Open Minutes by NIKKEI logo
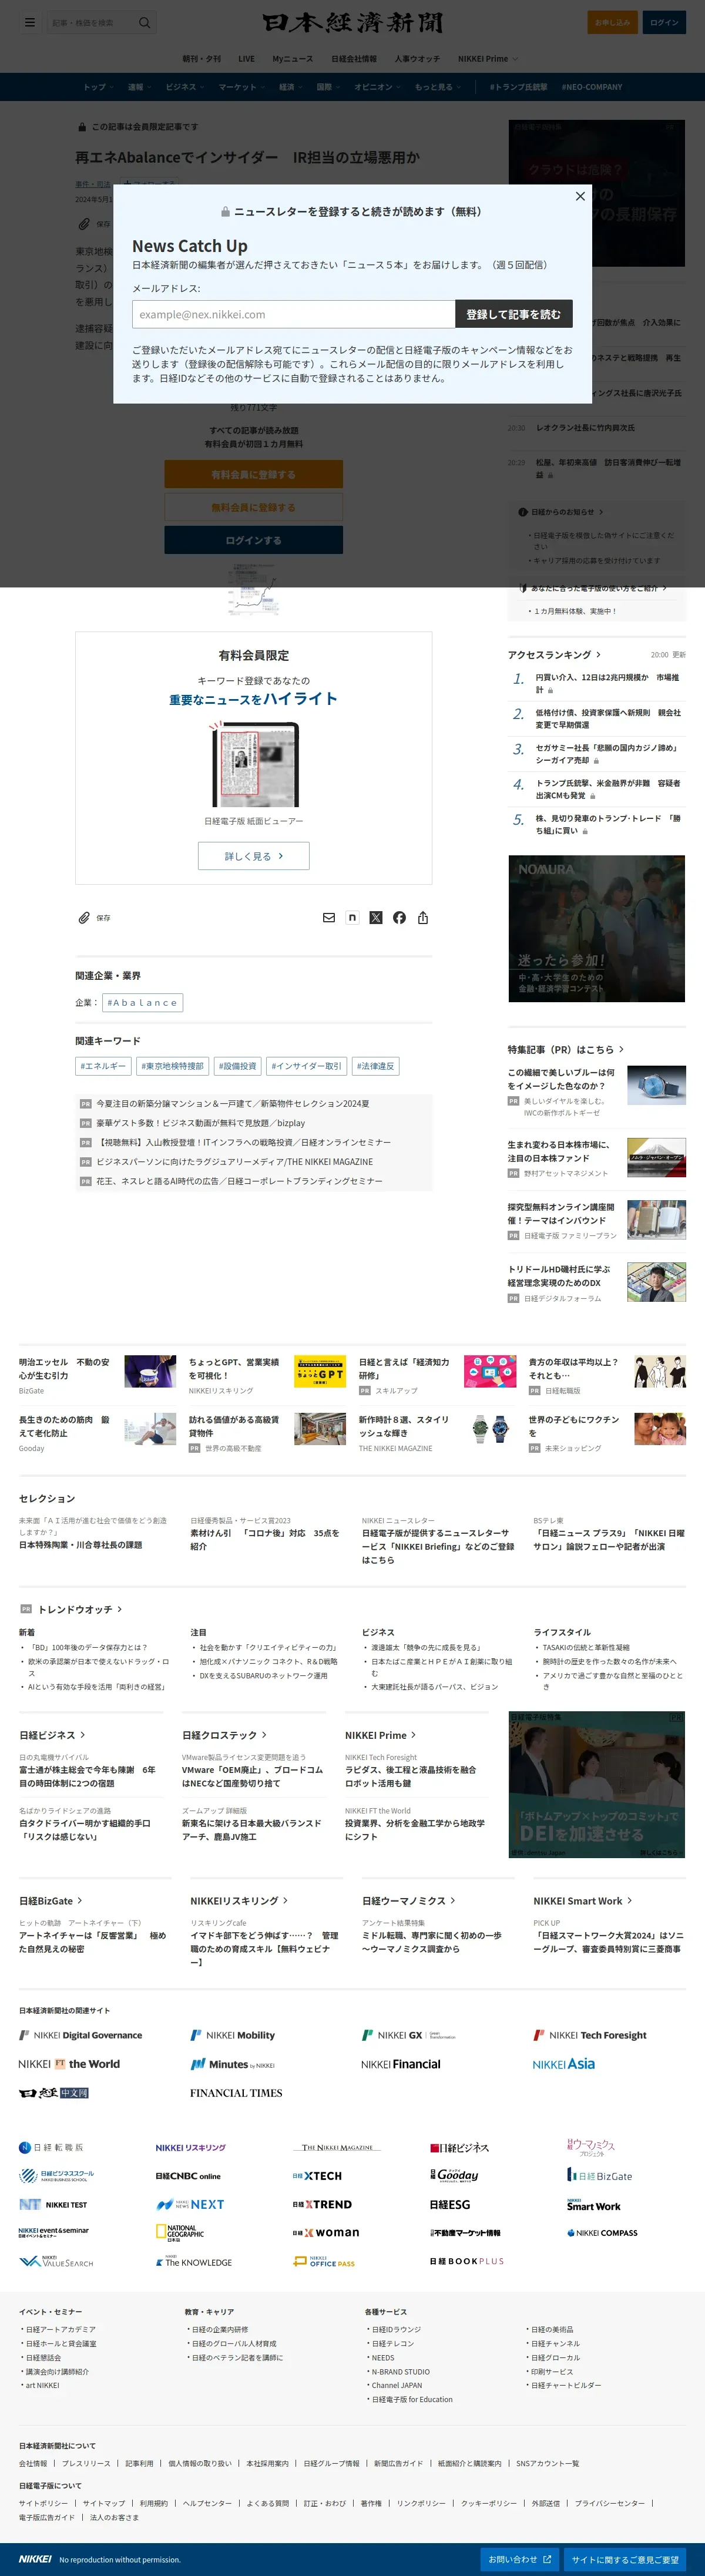Viewport: 705px width, 2576px height. (232, 2064)
